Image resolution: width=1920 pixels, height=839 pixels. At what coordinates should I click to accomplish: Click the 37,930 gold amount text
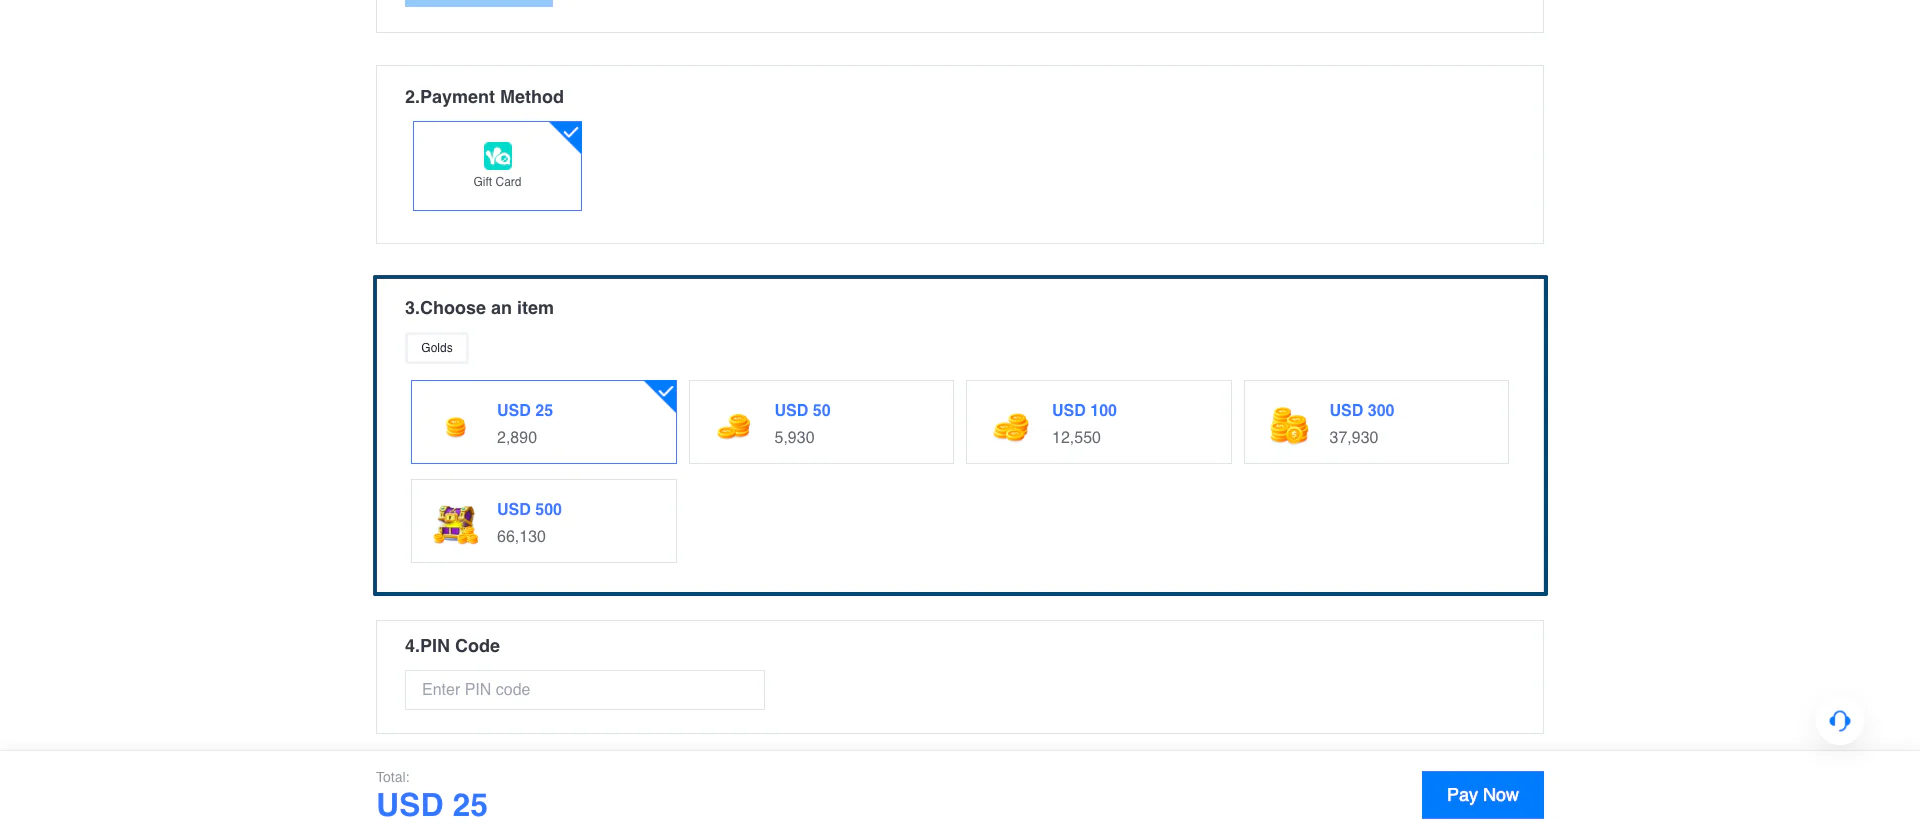coord(1353,438)
